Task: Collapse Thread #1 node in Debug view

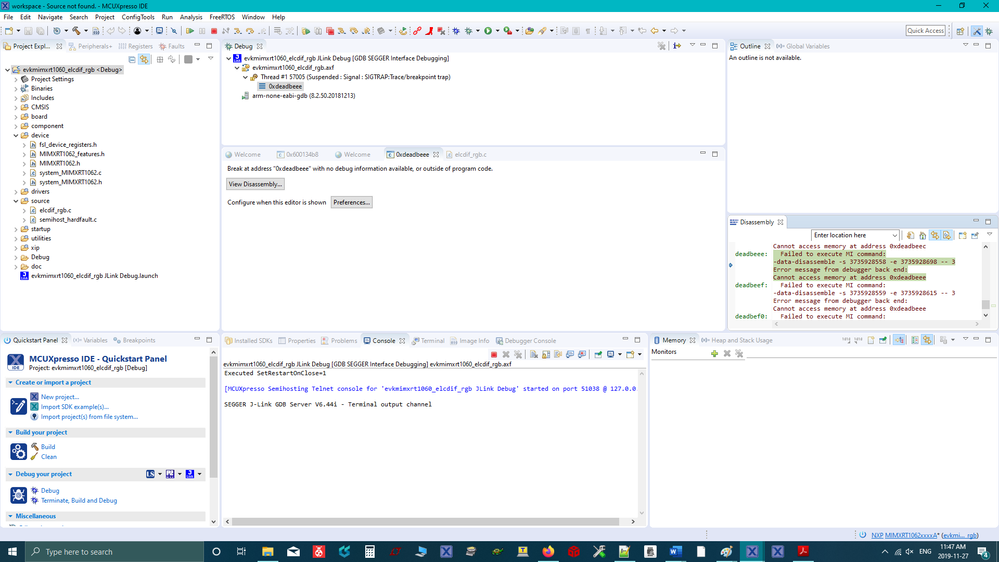Action: coord(245,77)
